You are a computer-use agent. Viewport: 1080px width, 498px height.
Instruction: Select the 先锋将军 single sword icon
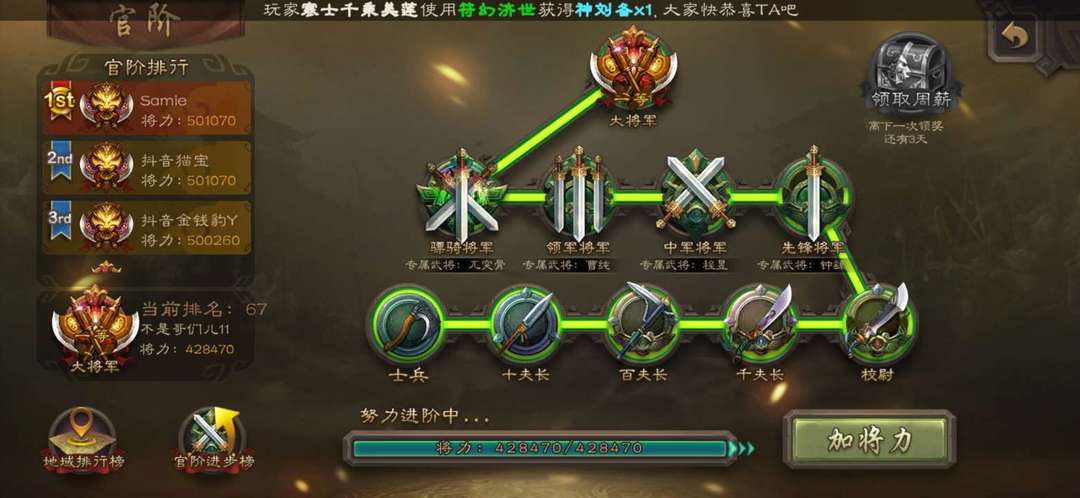(x=813, y=195)
